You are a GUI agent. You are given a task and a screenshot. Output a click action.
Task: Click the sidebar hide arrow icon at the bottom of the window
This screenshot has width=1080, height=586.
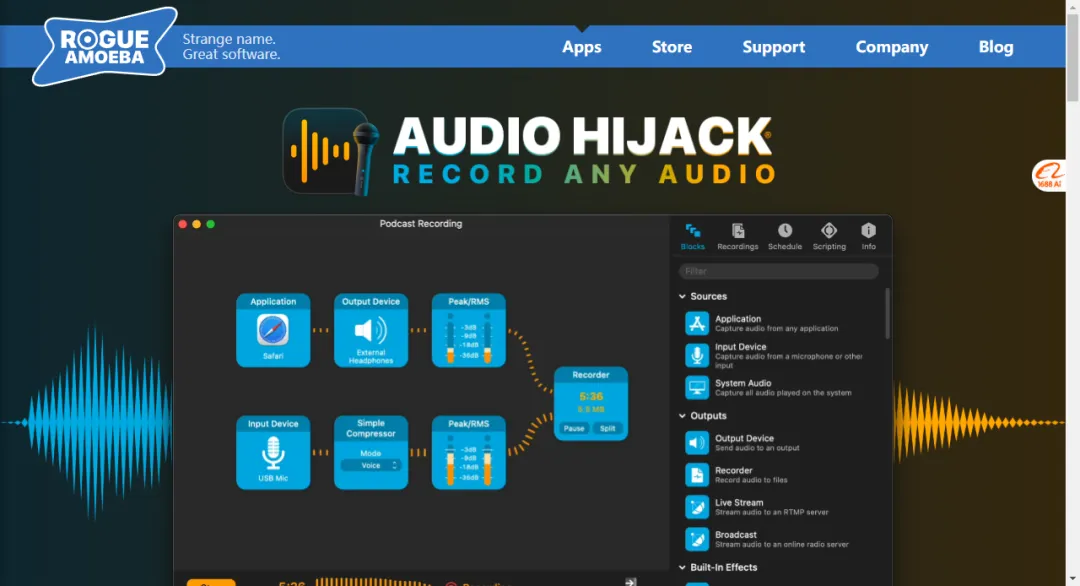(630, 582)
